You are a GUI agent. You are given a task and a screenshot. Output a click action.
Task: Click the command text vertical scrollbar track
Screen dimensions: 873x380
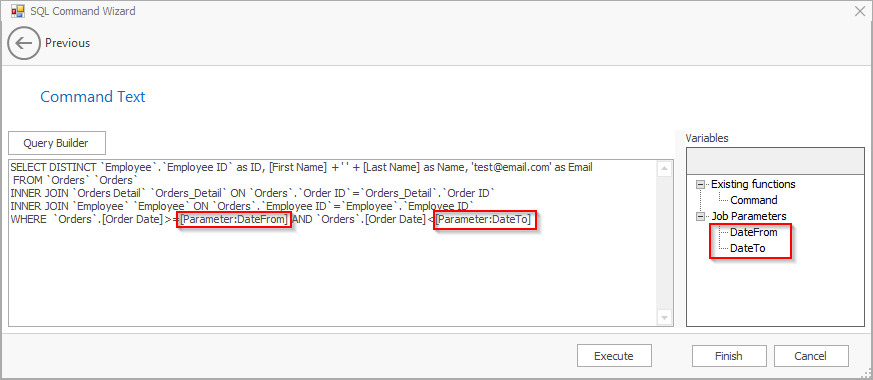point(664,243)
